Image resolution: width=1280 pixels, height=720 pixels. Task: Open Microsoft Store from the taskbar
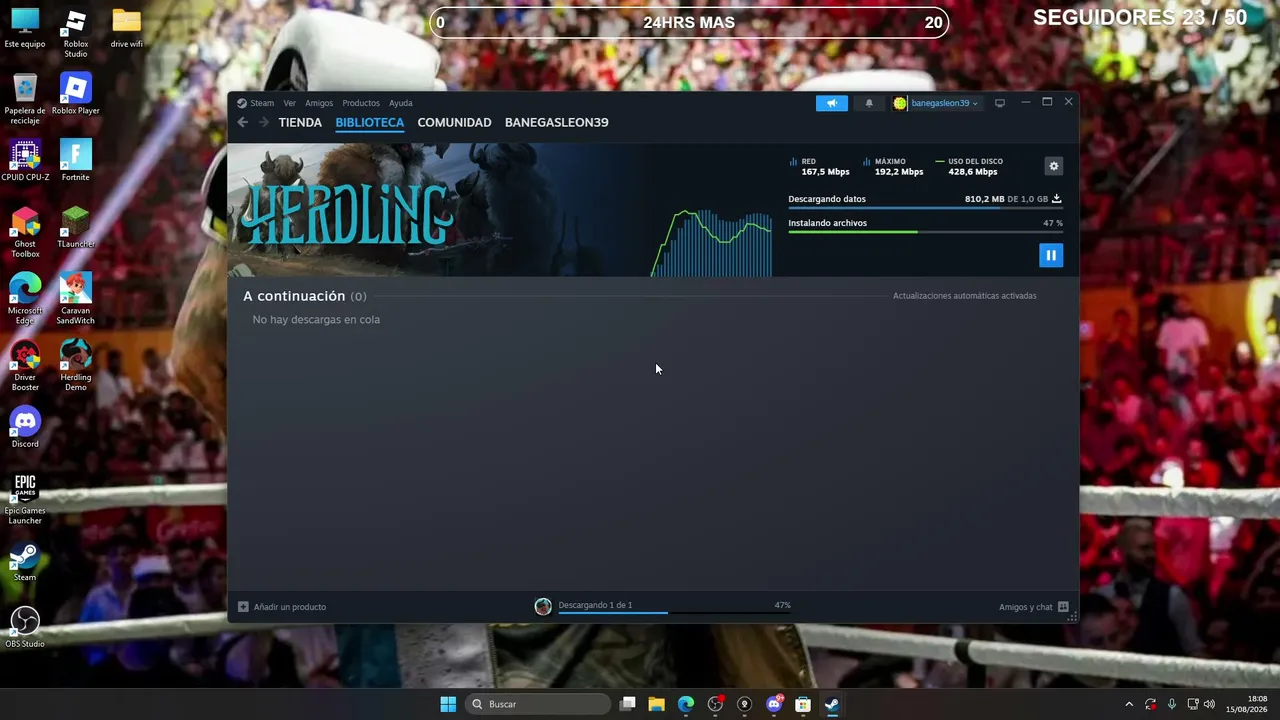pyautogui.click(x=802, y=704)
